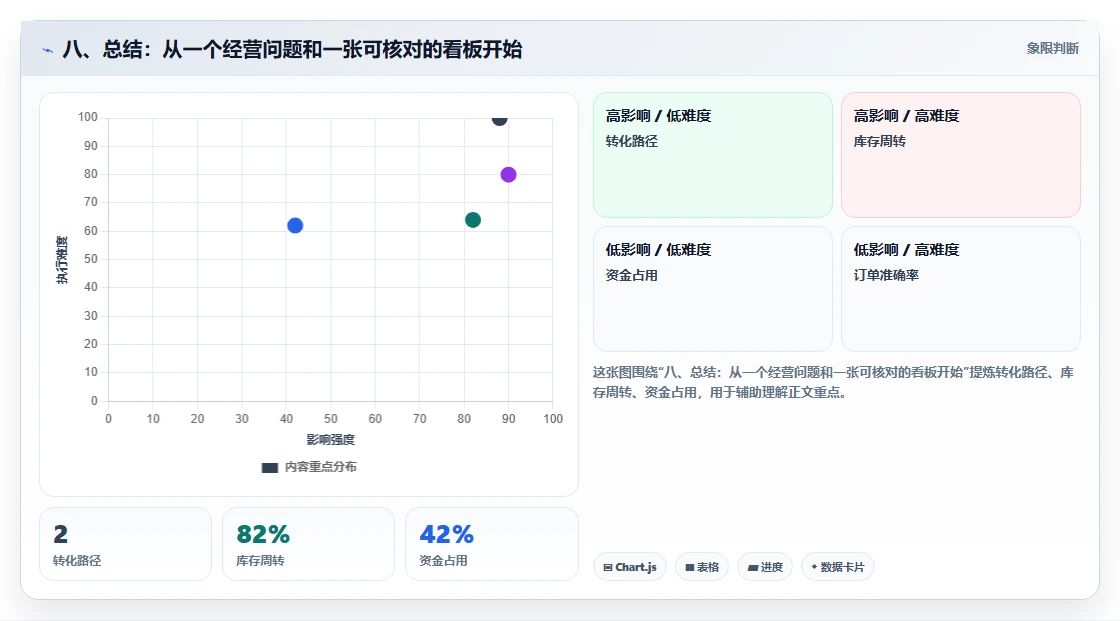Click the 影响强度 x-axis title
The height and width of the screenshot is (621, 1120).
click(x=331, y=439)
